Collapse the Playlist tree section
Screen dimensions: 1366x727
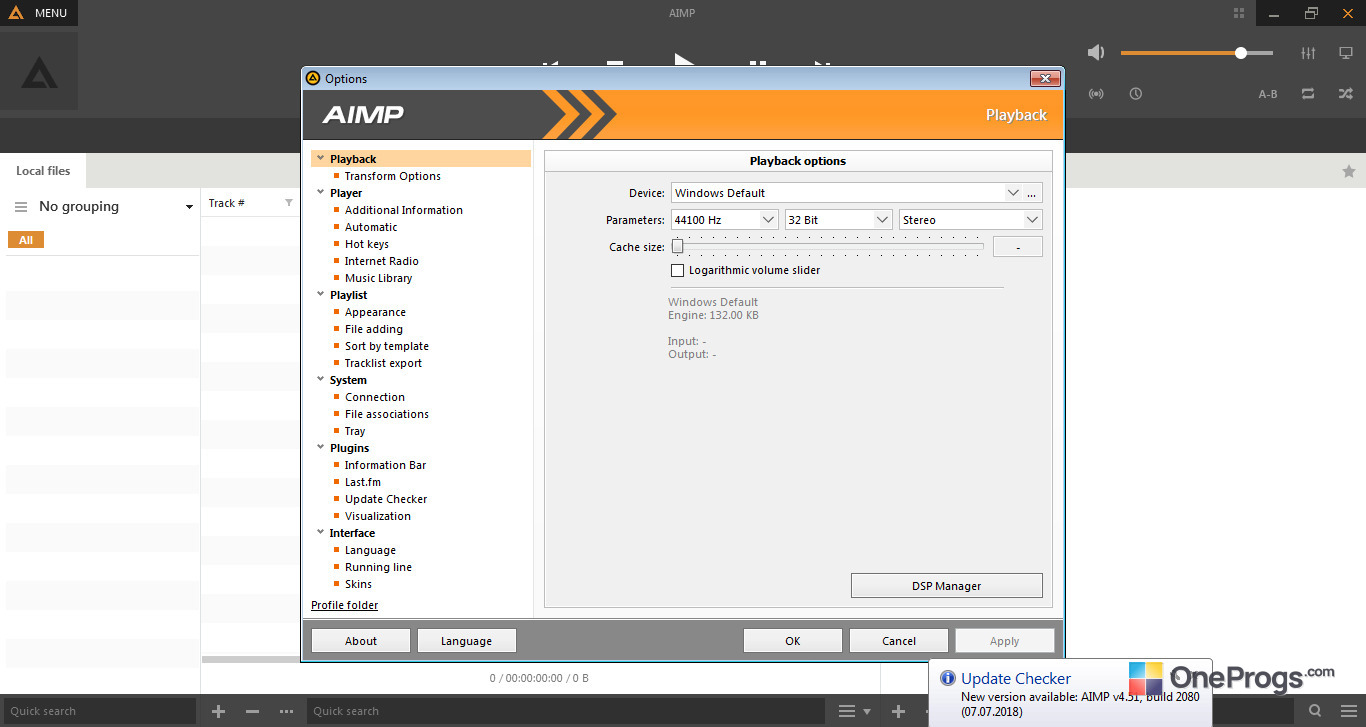pos(320,295)
